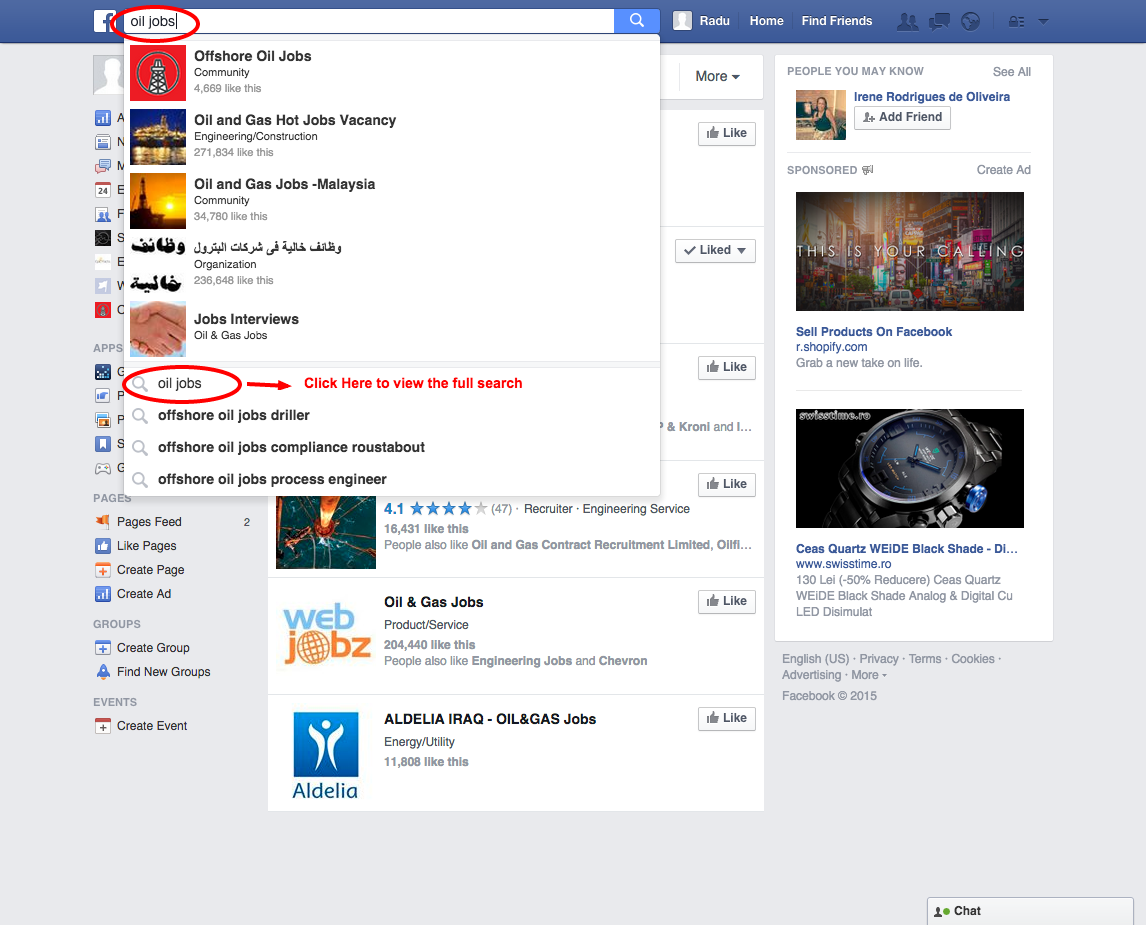Screen dimensions: 1146x925
Task: Click the Home link in top bar
Action: [x=766, y=21]
